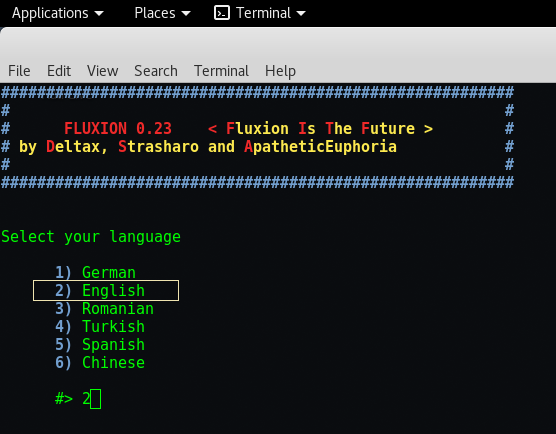Select the Turkish language option
The height and width of the screenshot is (434, 556).
click(x=100, y=327)
